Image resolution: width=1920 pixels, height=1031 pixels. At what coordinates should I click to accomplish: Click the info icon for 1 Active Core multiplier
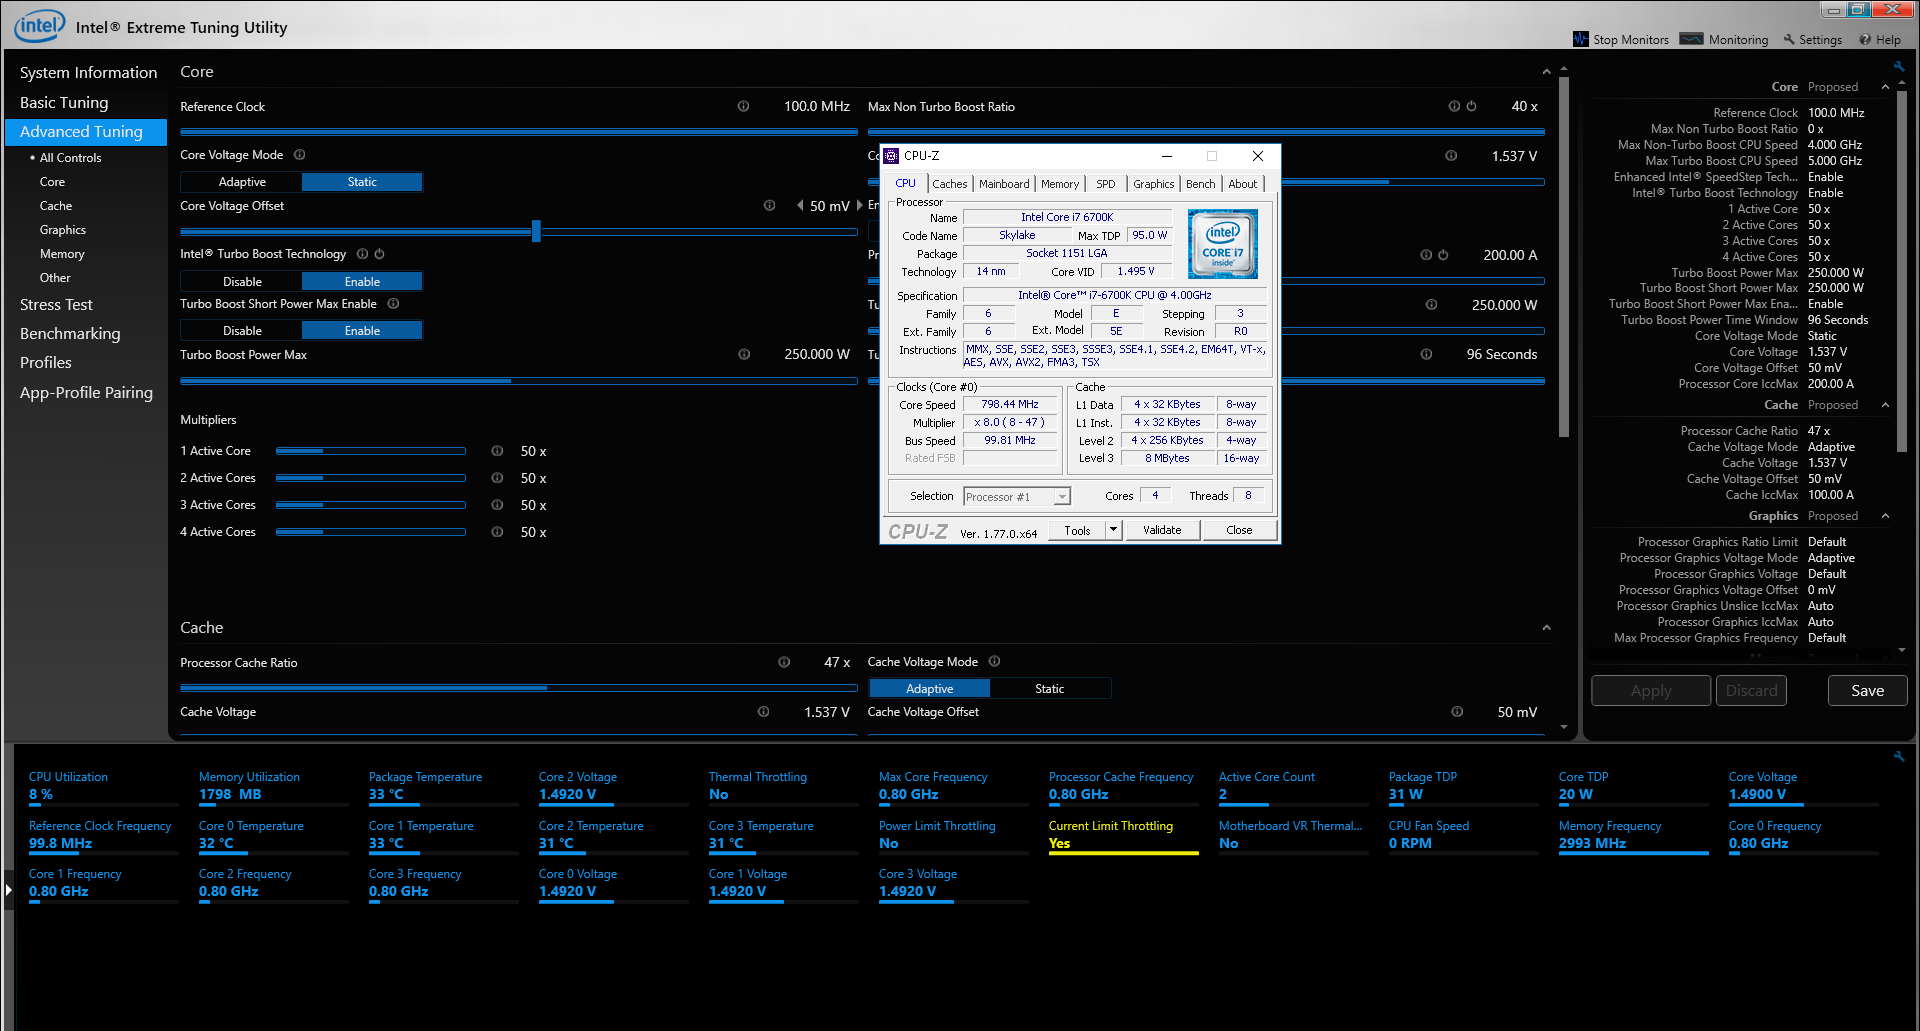(497, 451)
